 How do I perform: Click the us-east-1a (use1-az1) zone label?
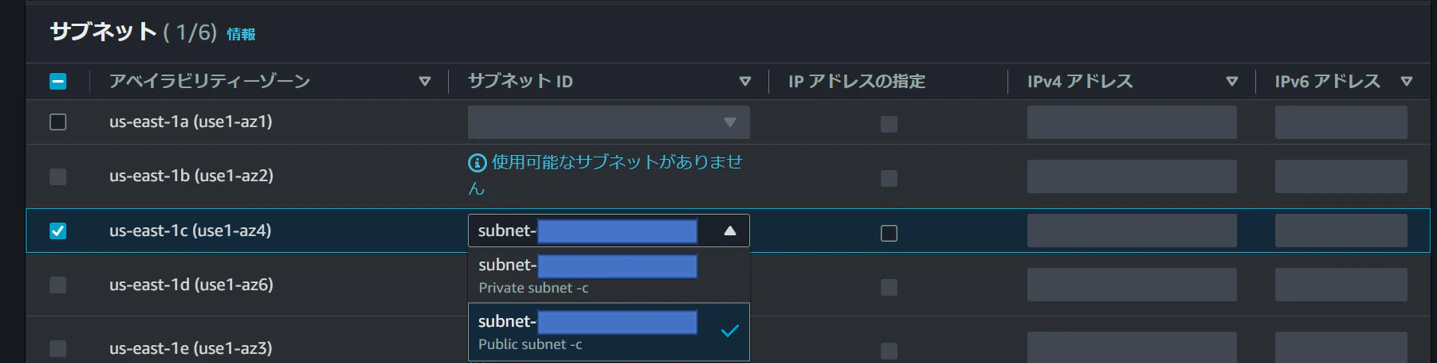tap(191, 122)
